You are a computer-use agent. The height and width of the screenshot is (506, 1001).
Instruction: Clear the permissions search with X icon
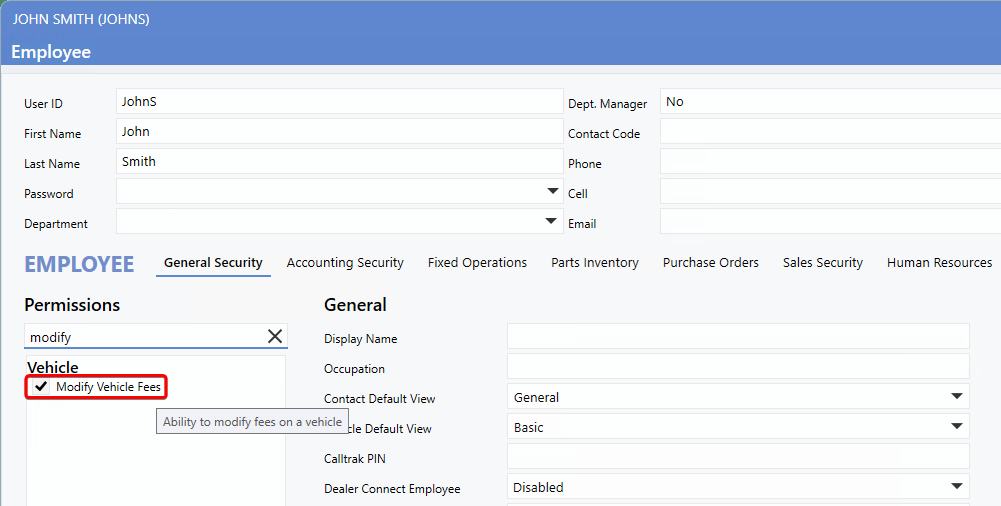click(275, 337)
